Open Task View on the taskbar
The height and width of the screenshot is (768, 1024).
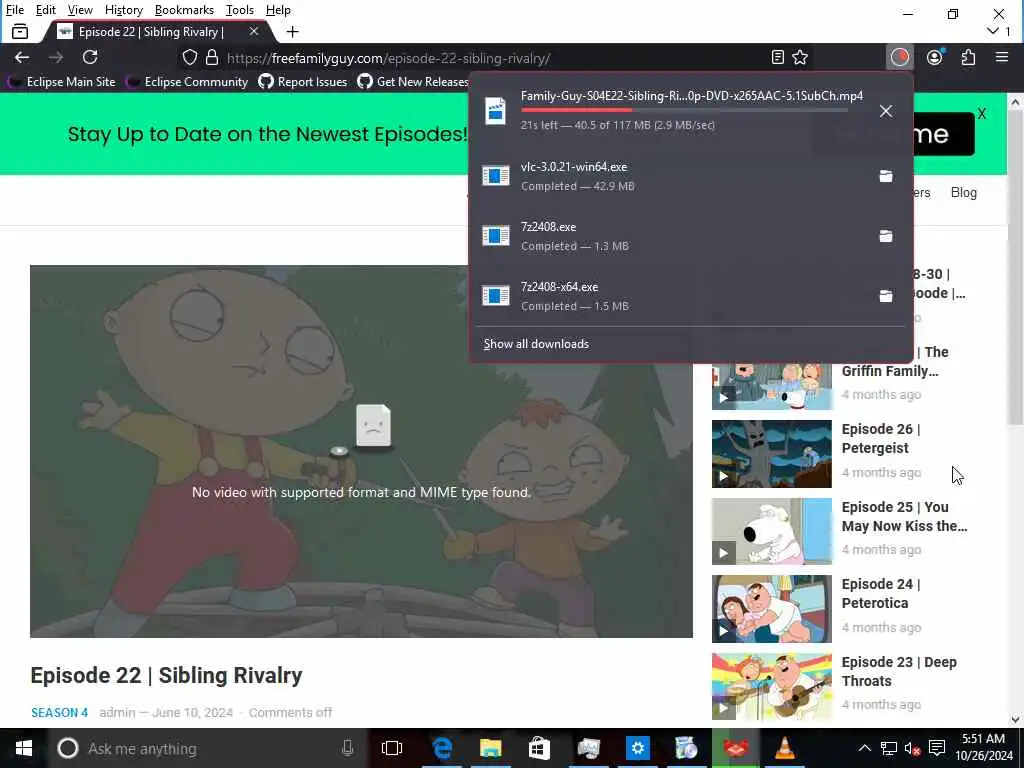click(392, 748)
